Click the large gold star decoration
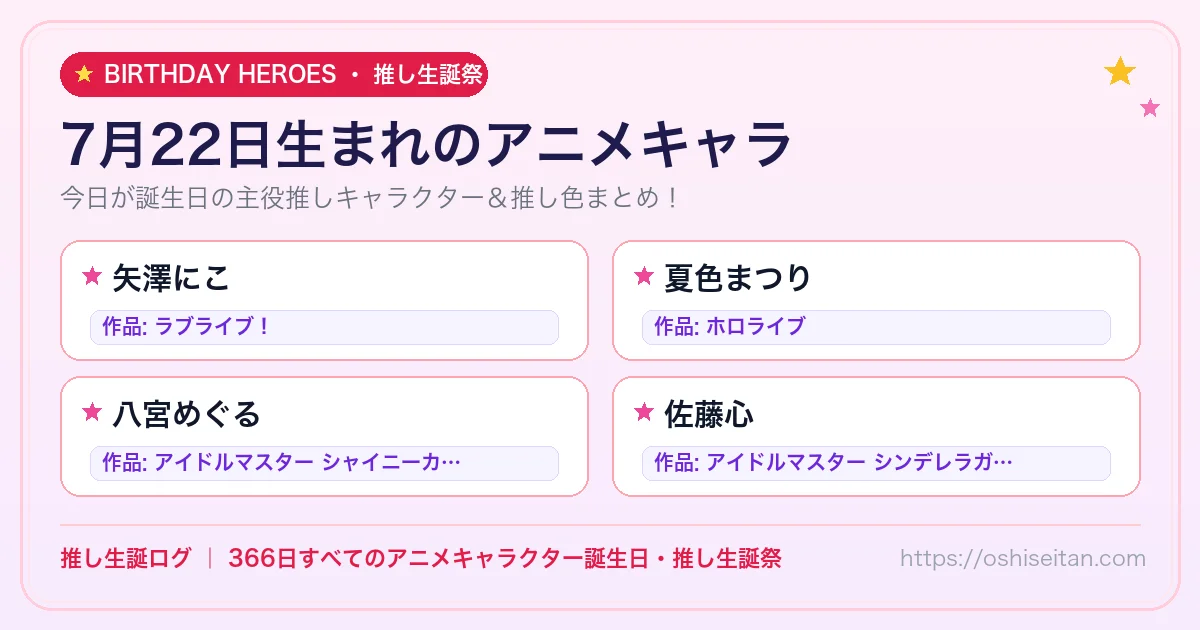This screenshot has width=1200, height=630. pos(1120,71)
